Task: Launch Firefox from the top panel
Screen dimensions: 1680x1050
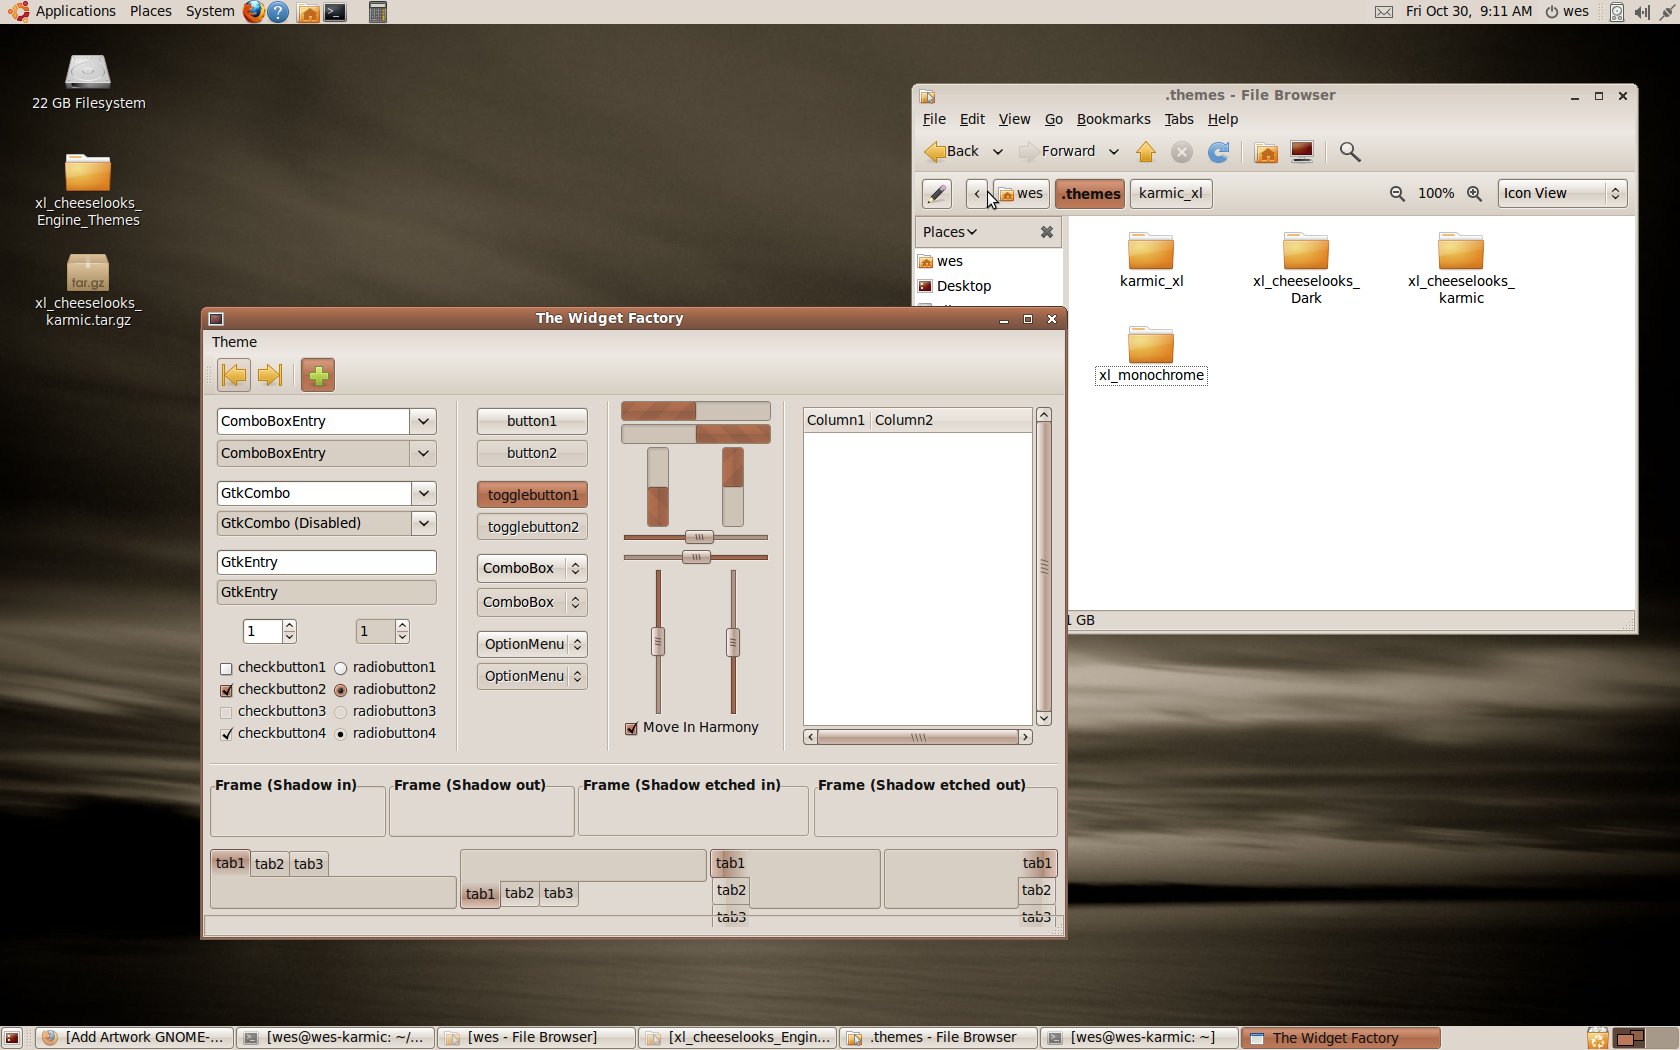Action: (x=254, y=12)
